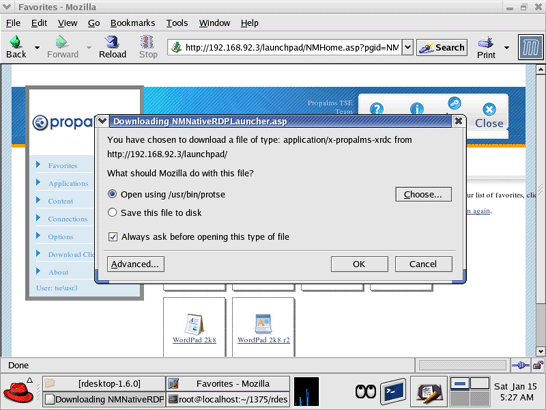Open the Print options dropdown arrow
Screen dimensions: 546x410
pos(507,47)
